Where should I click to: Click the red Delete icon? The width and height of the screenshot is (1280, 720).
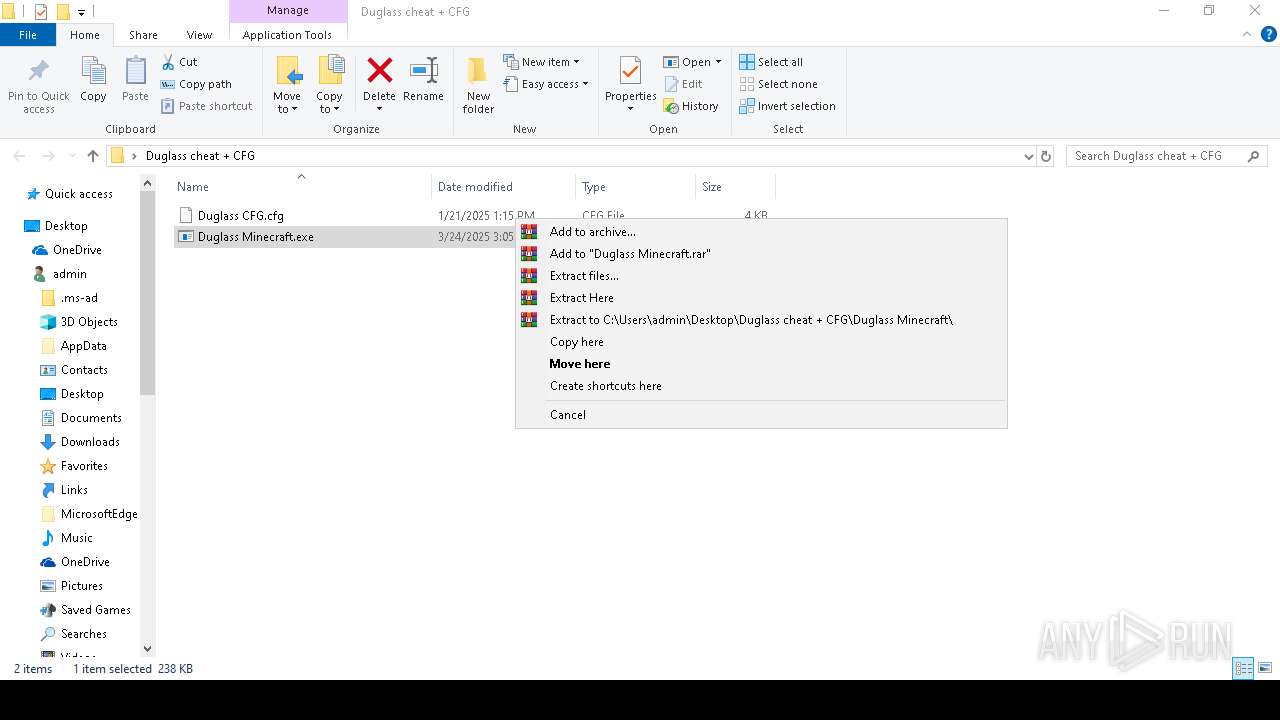(379, 70)
